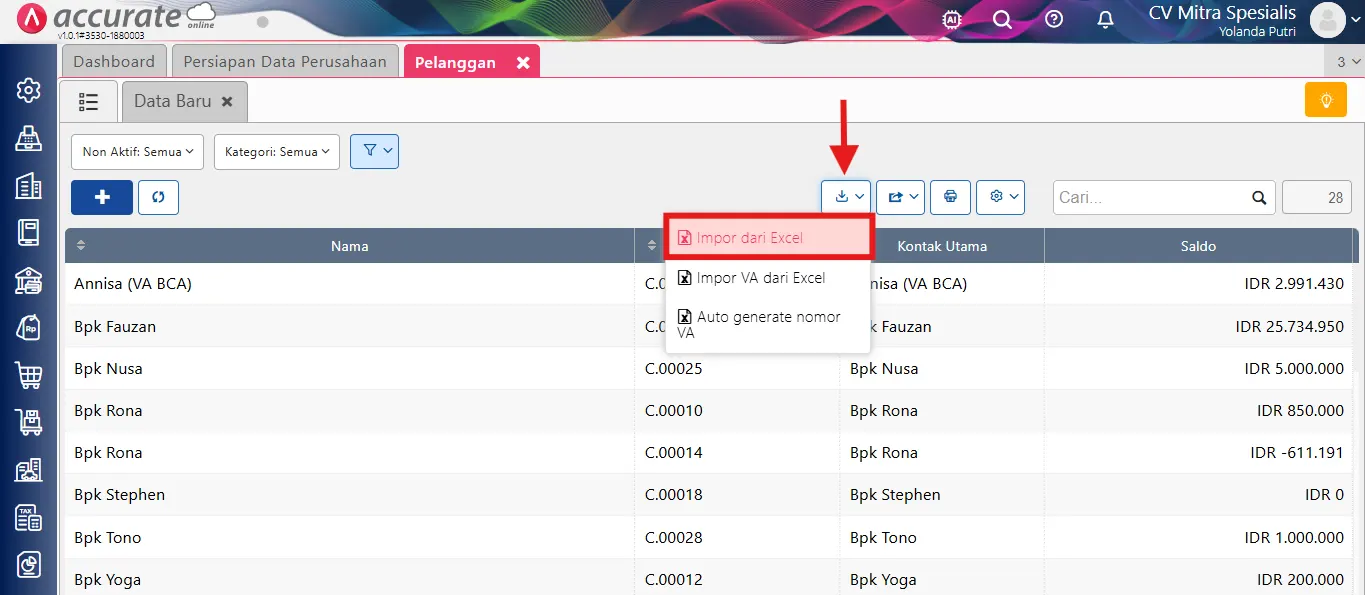Close the Pelanggan tab
1365x595 pixels.
[x=523, y=62]
